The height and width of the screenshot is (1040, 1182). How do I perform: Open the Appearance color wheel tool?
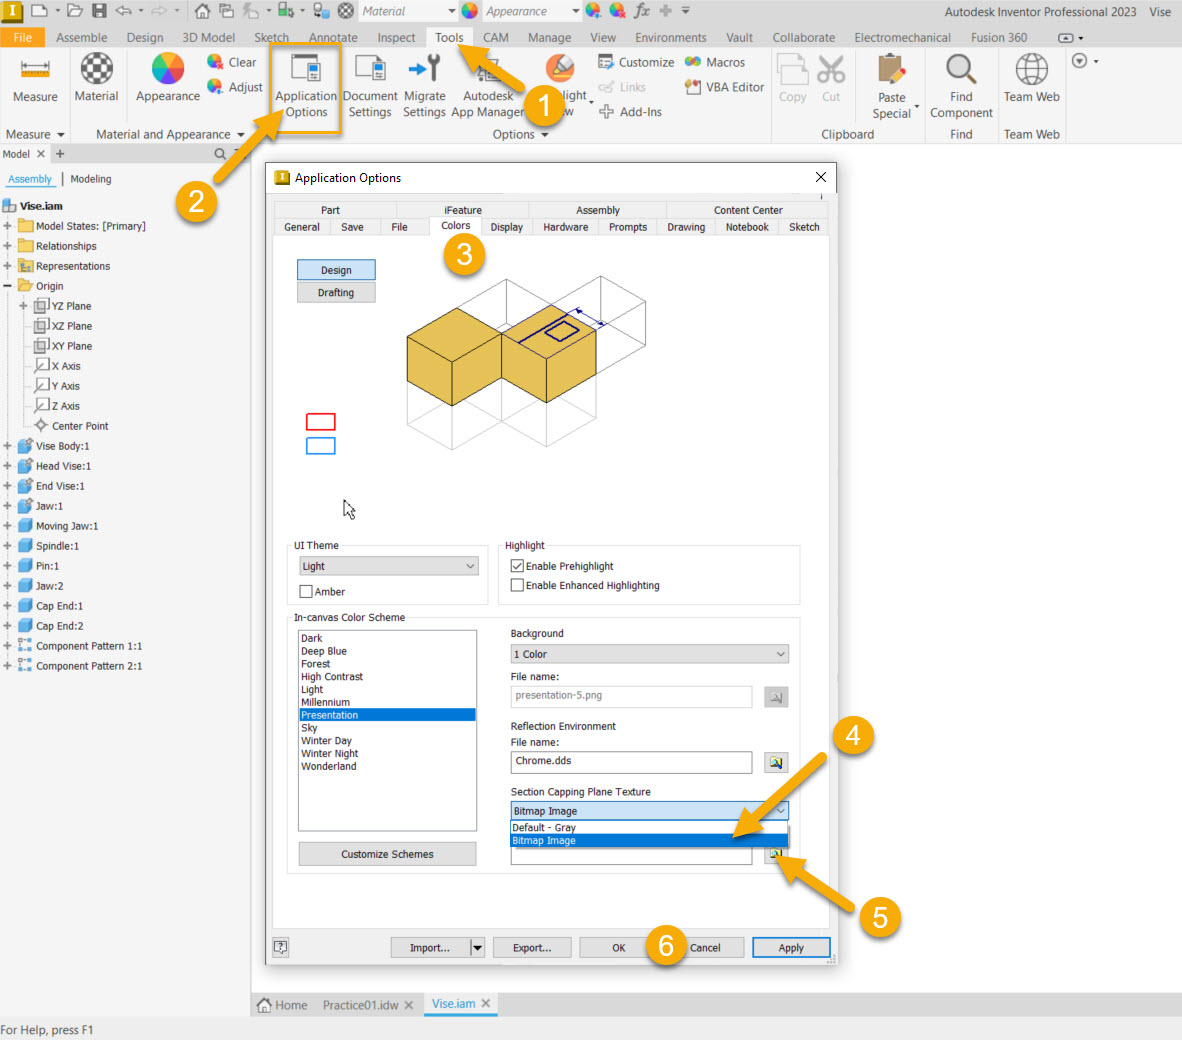(x=167, y=70)
